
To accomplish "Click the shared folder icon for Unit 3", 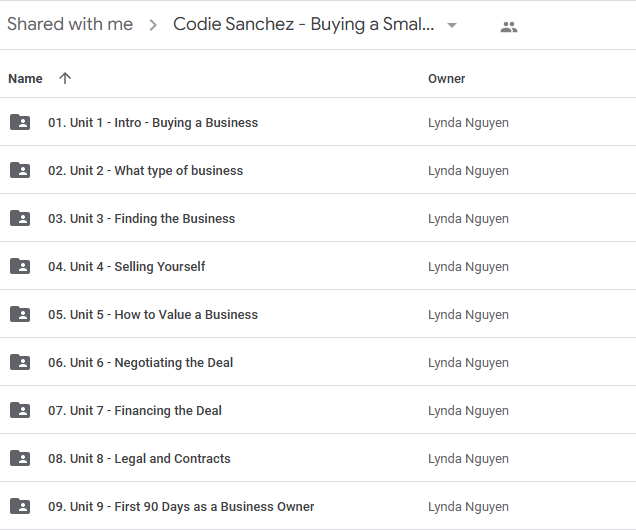I will 20,219.
